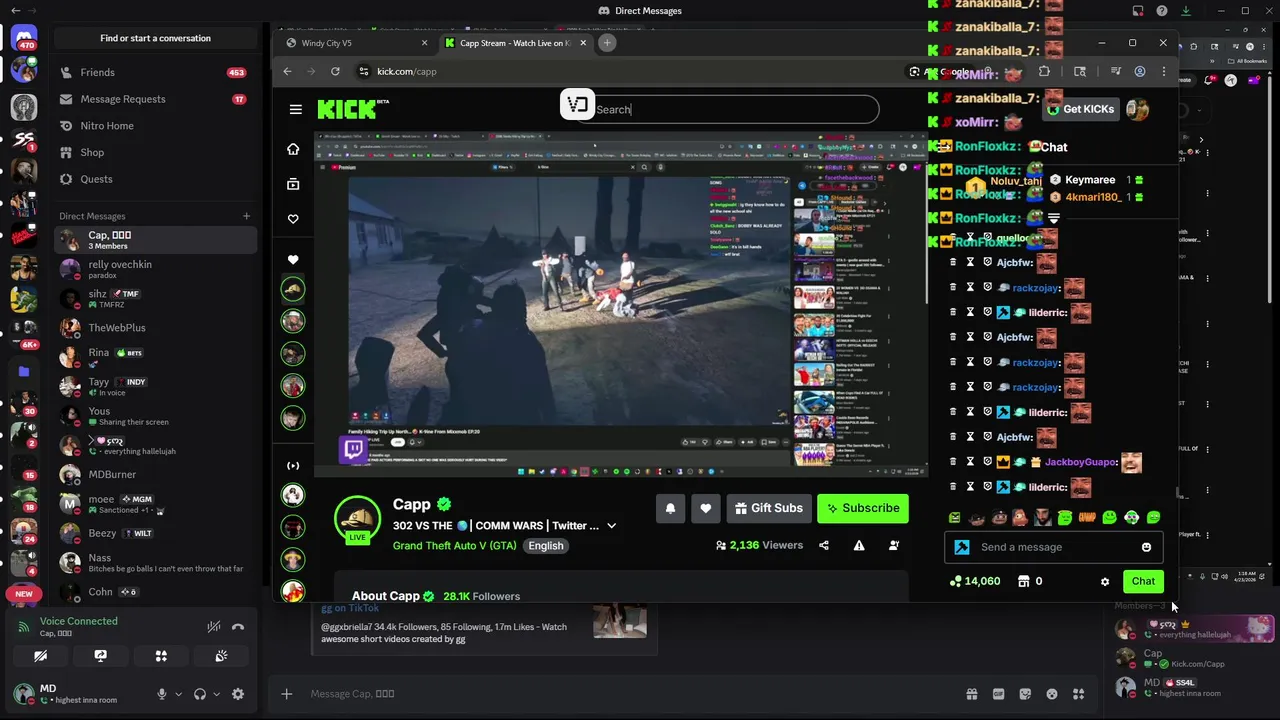
Task: Click Find or start a conversation
Action: 155,38
